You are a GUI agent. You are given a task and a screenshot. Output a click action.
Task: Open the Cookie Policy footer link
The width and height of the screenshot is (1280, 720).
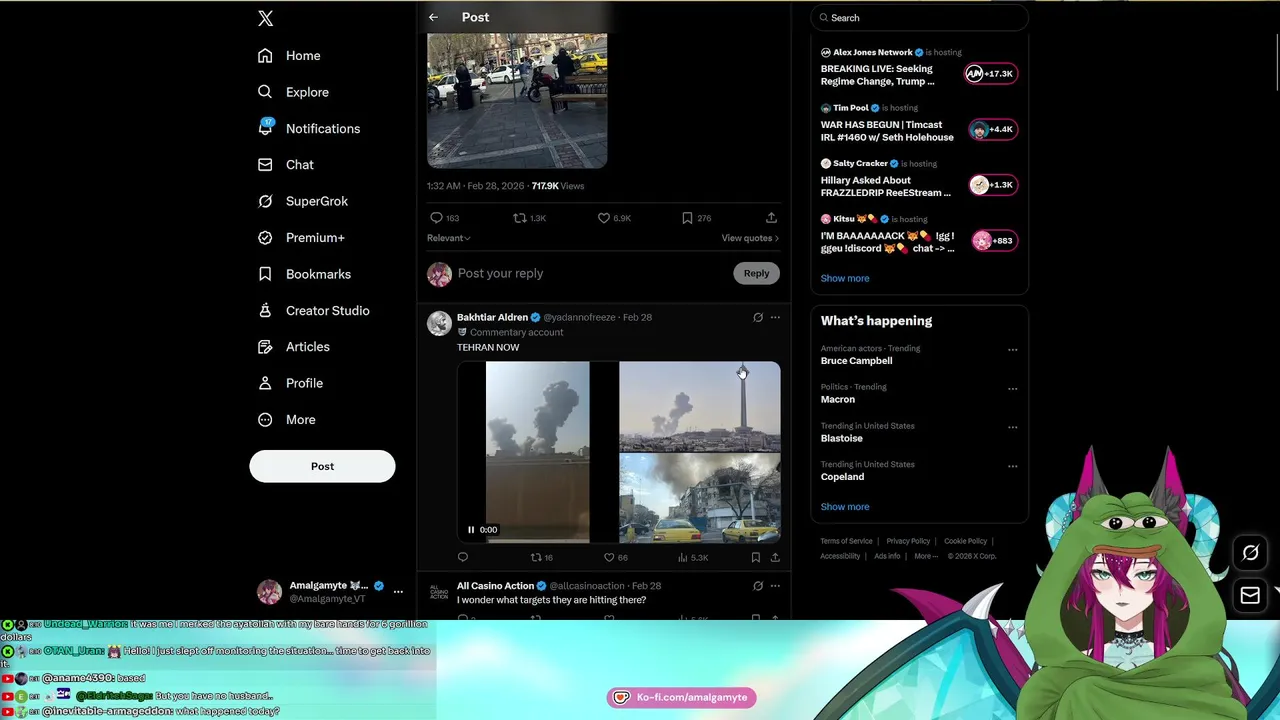point(965,541)
